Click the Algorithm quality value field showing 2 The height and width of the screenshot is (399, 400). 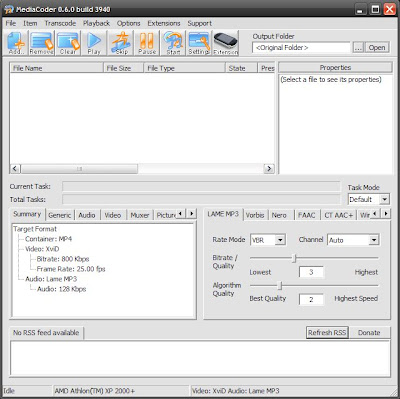pos(311,299)
